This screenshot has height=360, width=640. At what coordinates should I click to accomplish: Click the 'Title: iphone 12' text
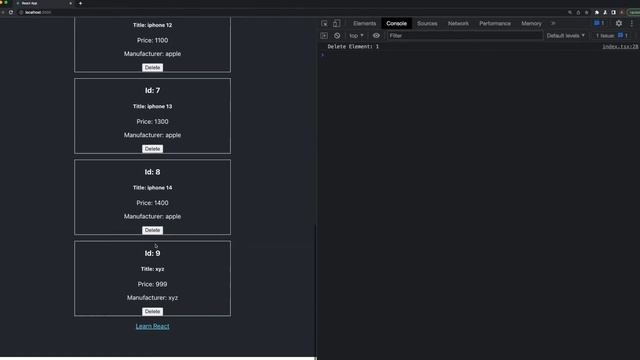[x=152, y=25]
